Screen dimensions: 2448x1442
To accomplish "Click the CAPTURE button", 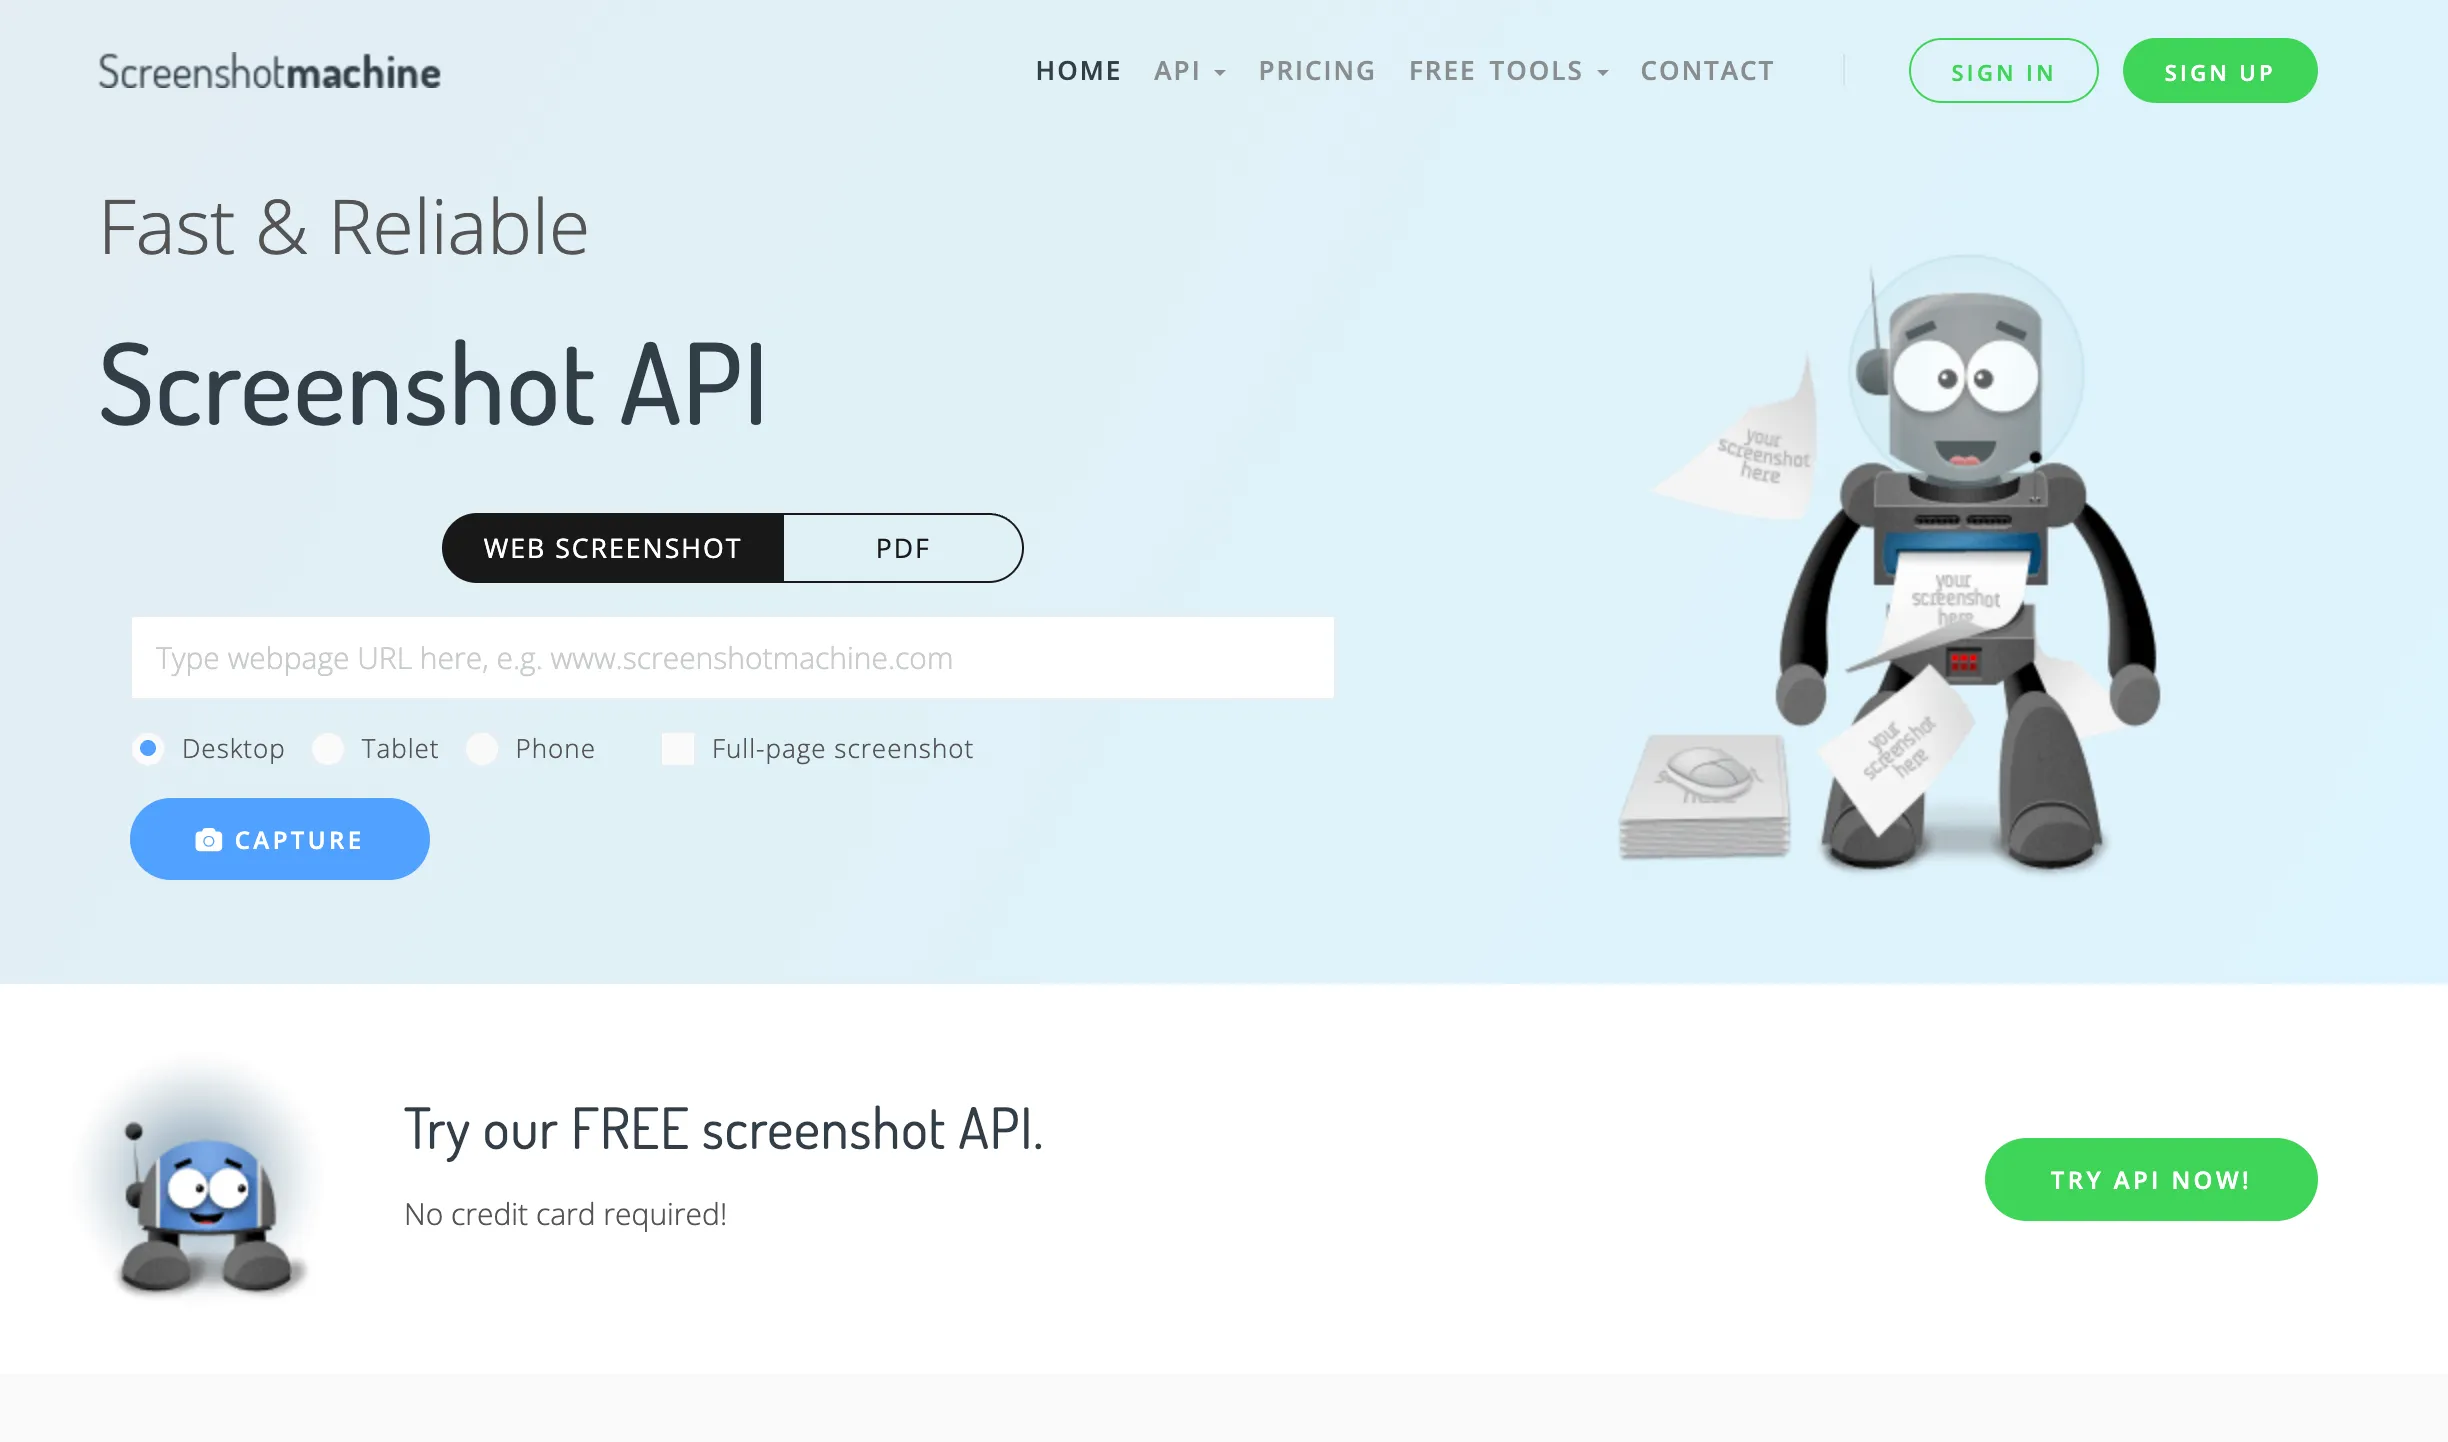I will [x=280, y=839].
